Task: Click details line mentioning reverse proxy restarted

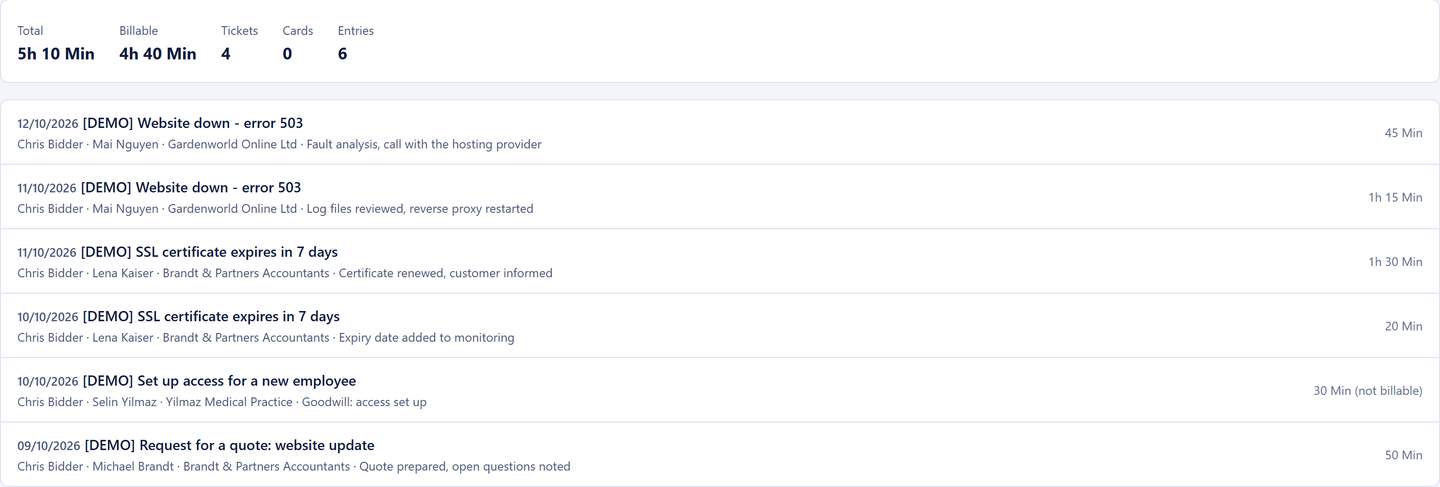Action: point(275,208)
